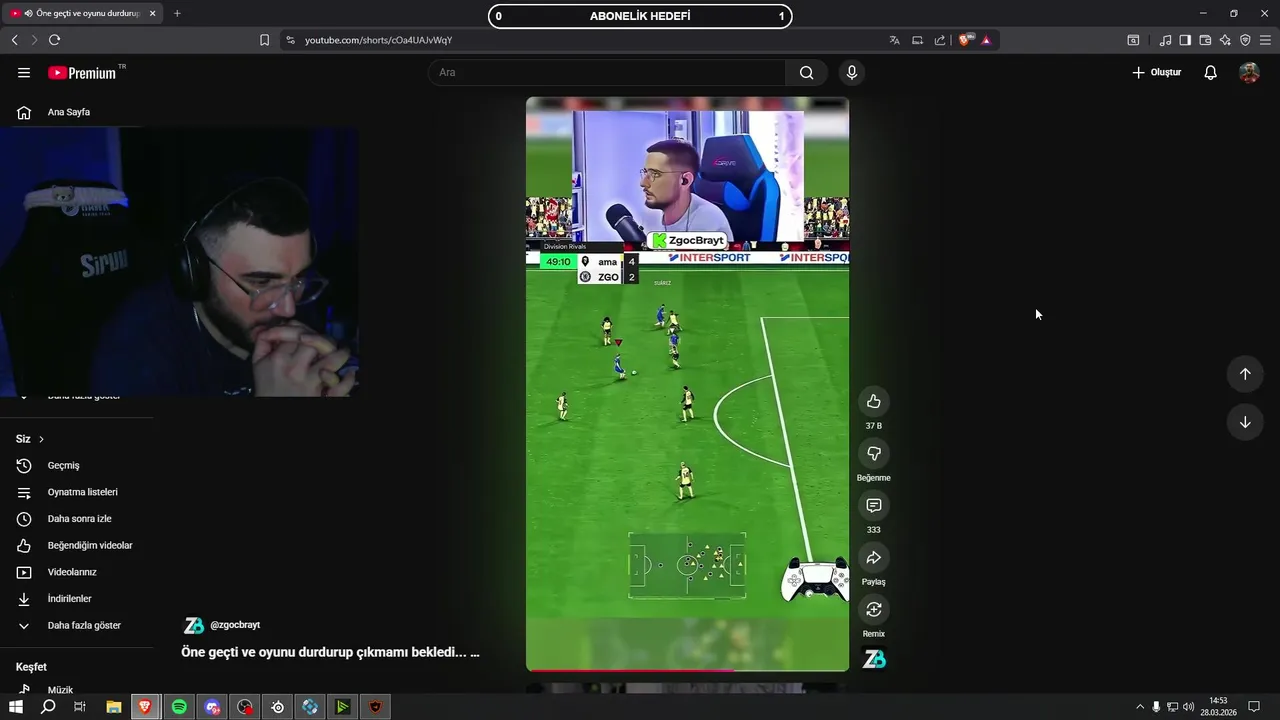Open Brave Leo AI sparkle icon
The image size is (1280, 720).
(1225, 40)
